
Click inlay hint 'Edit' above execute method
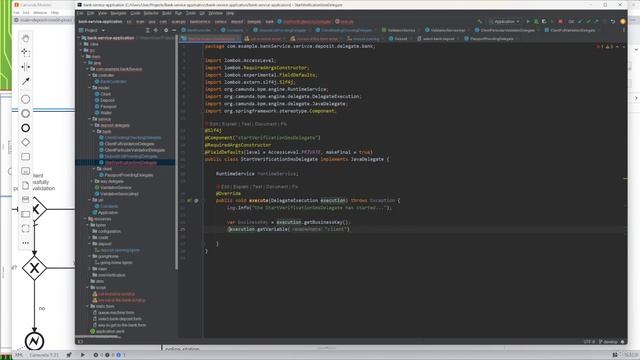225,187
